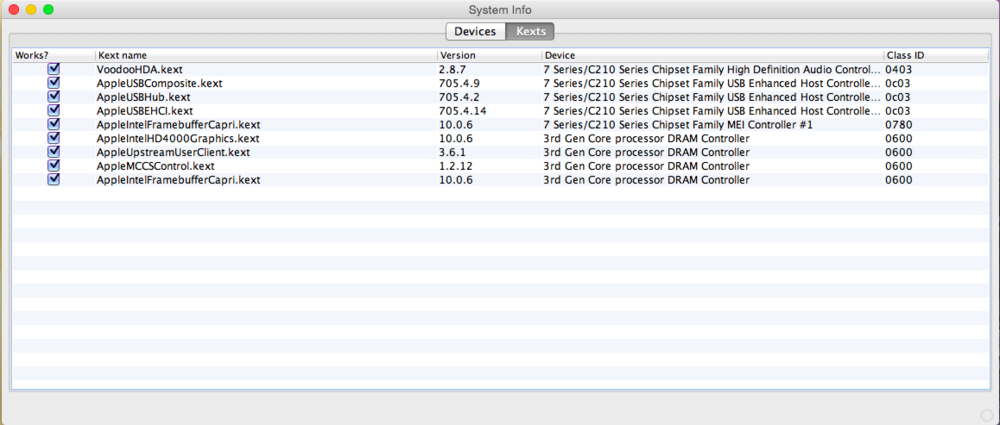The width and height of the screenshot is (1000, 425).
Task: Select the Kexts tab
Action: coord(530,32)
